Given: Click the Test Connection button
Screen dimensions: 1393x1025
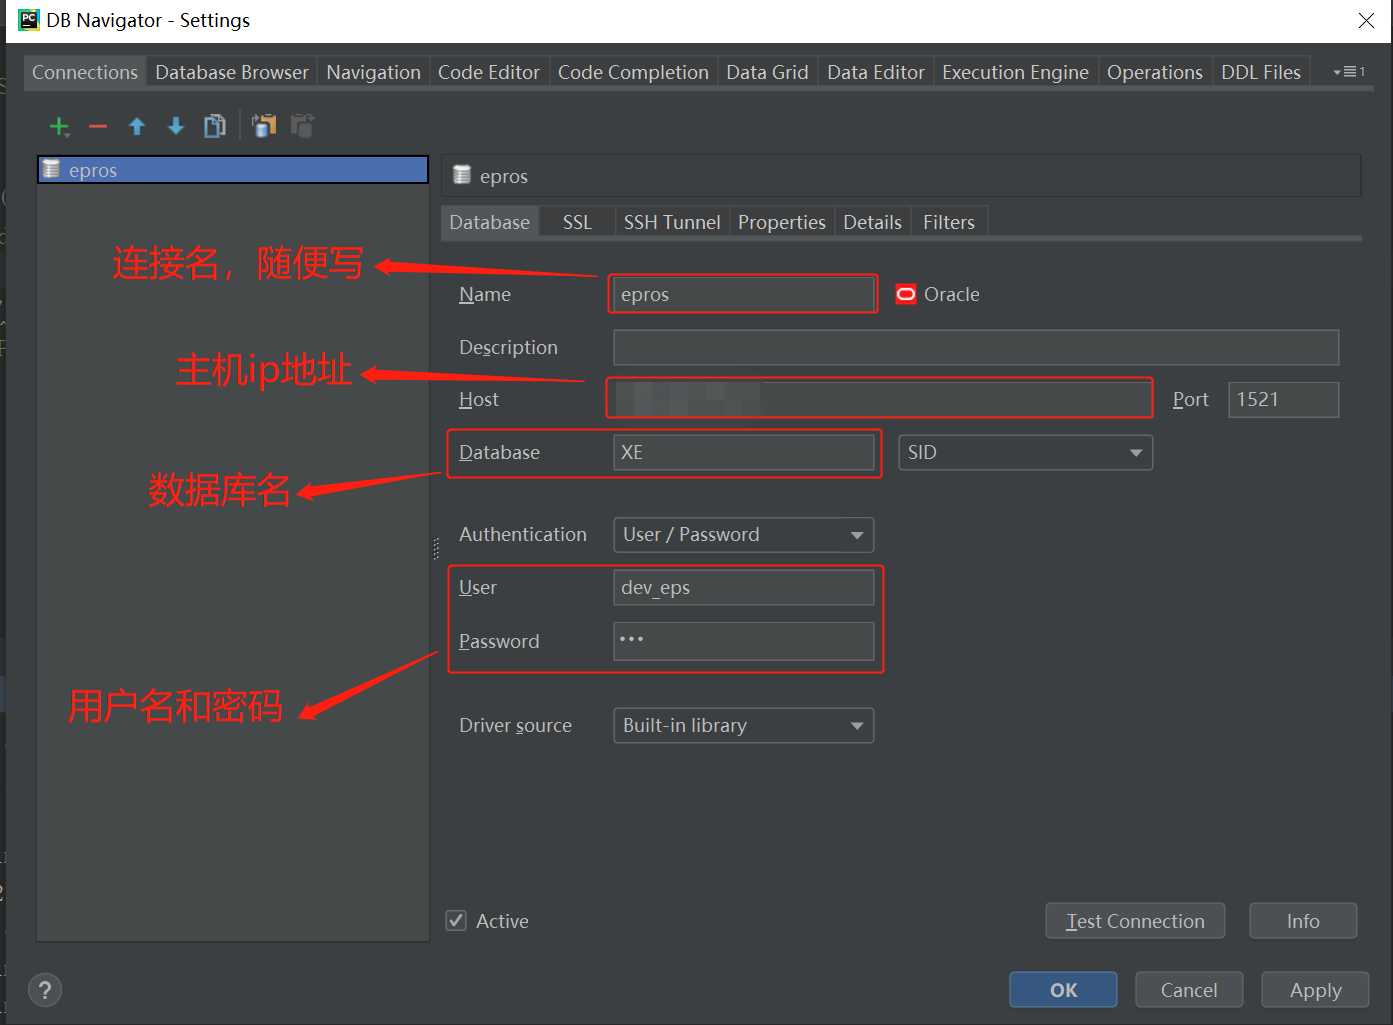Looking at the screenshot, I should pos(1135,921).
